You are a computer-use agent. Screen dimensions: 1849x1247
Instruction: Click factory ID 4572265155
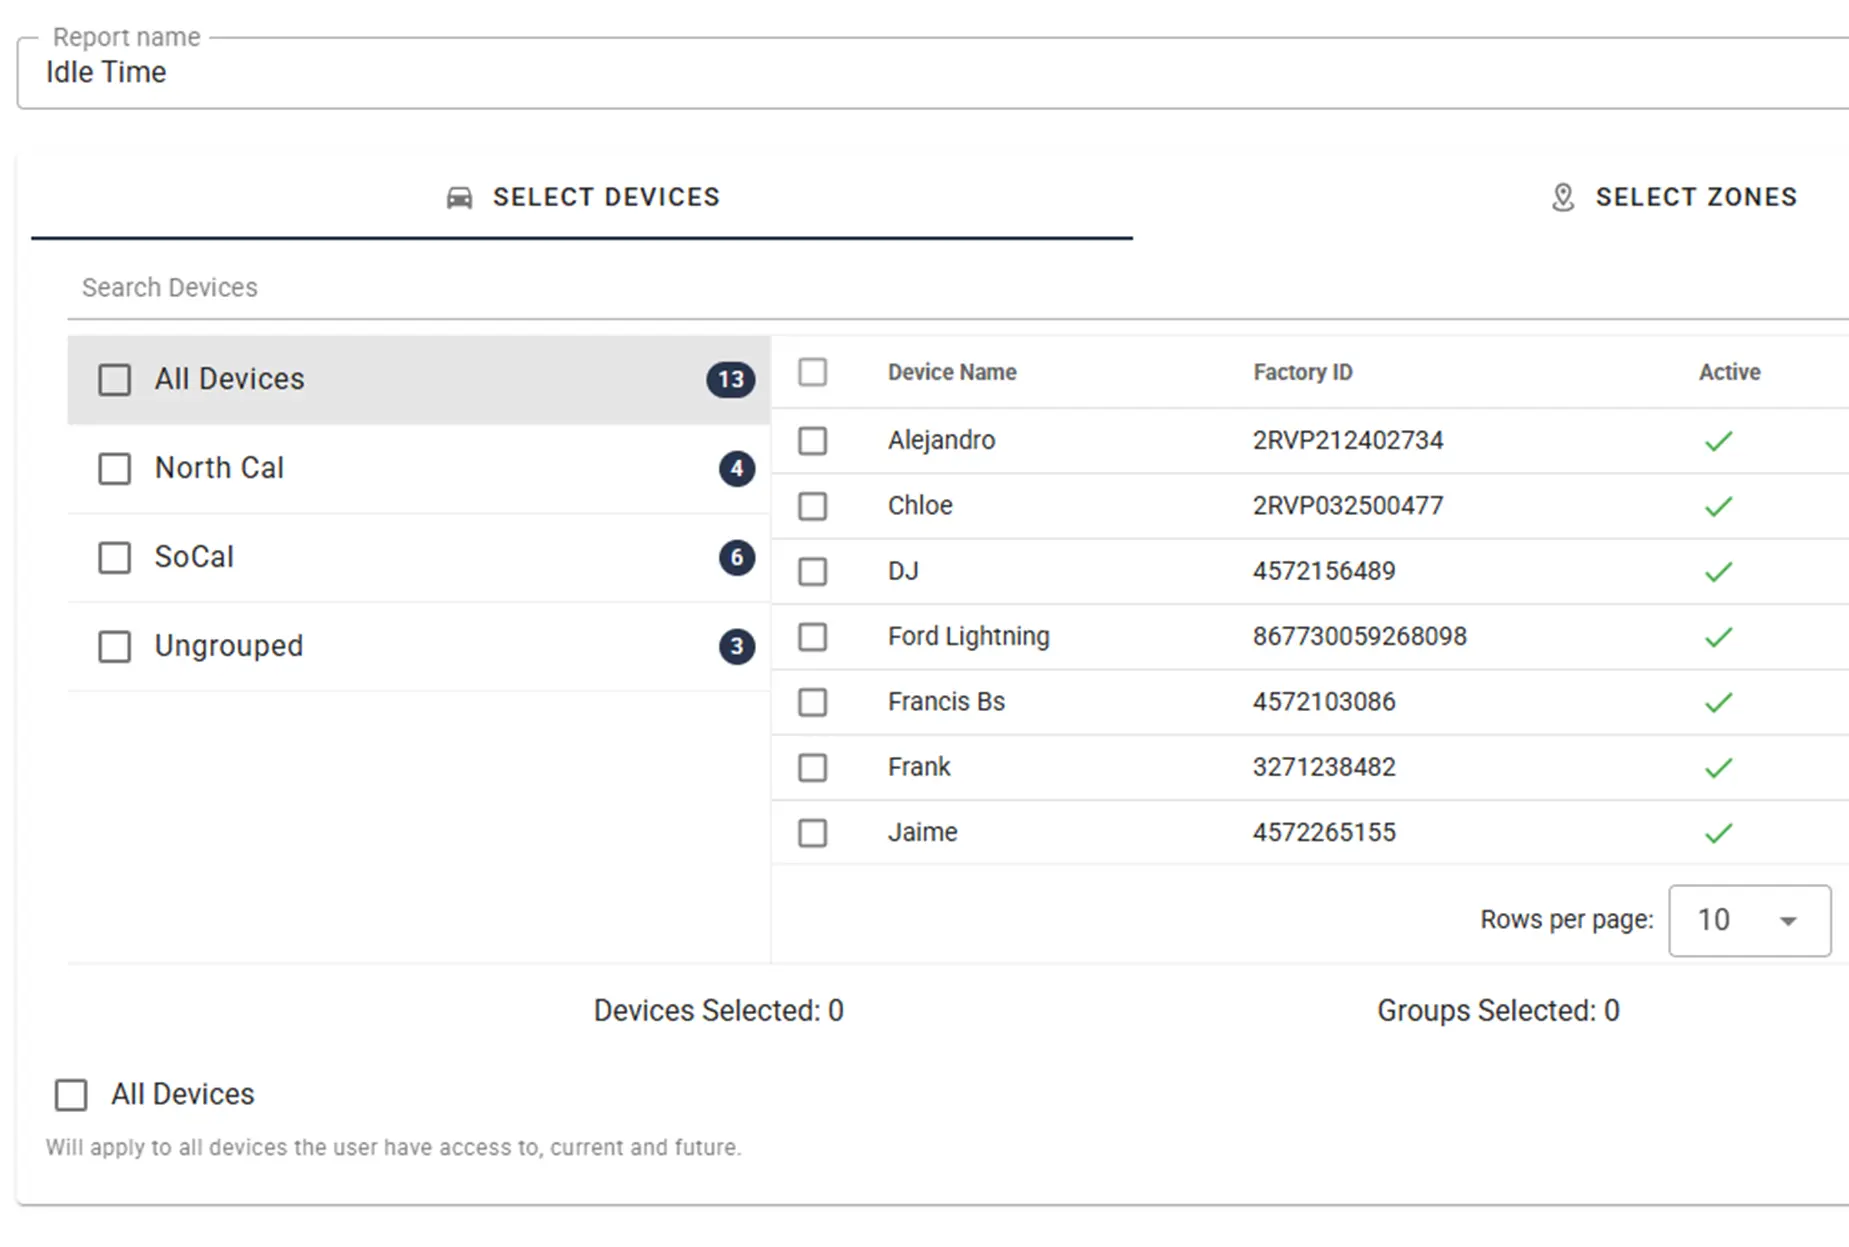1324,833
